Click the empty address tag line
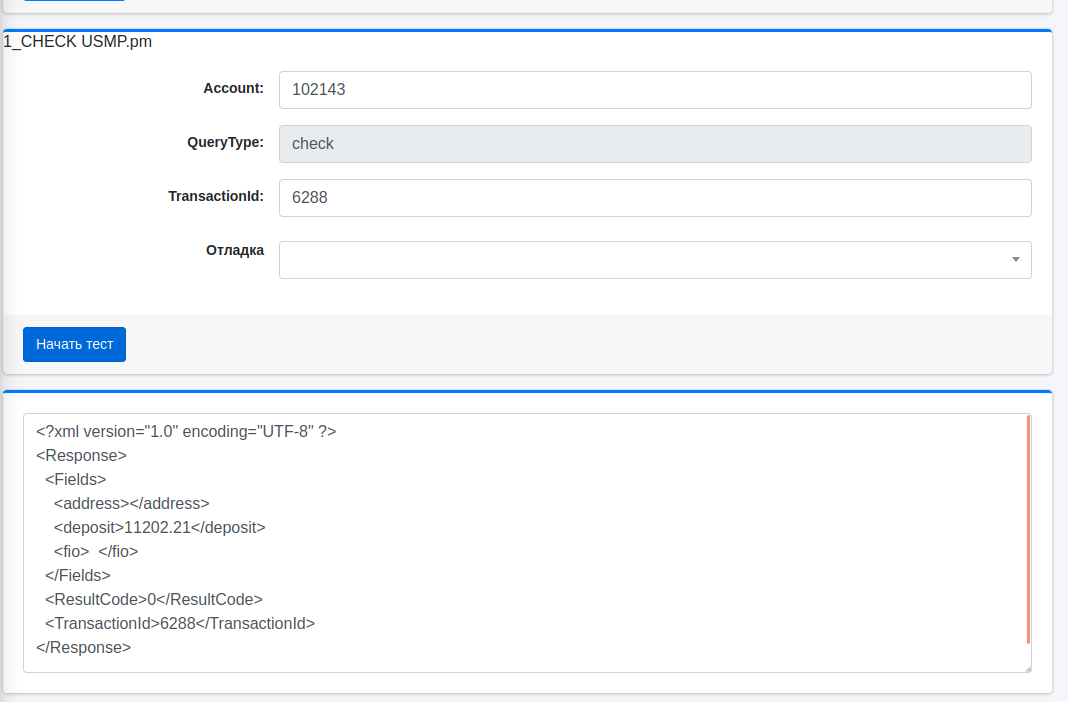1068x702 pixels. point(132,503)
